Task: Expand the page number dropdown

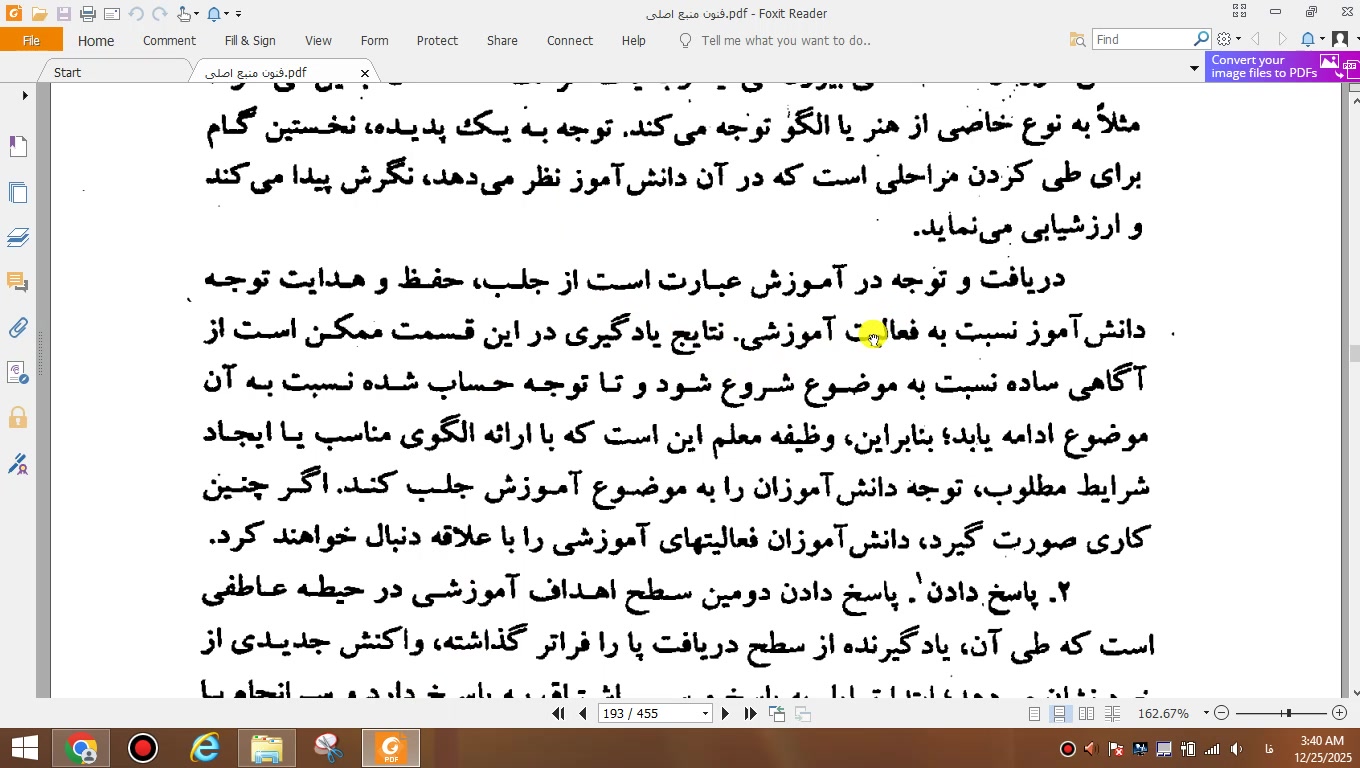Action: coord(705,713)
